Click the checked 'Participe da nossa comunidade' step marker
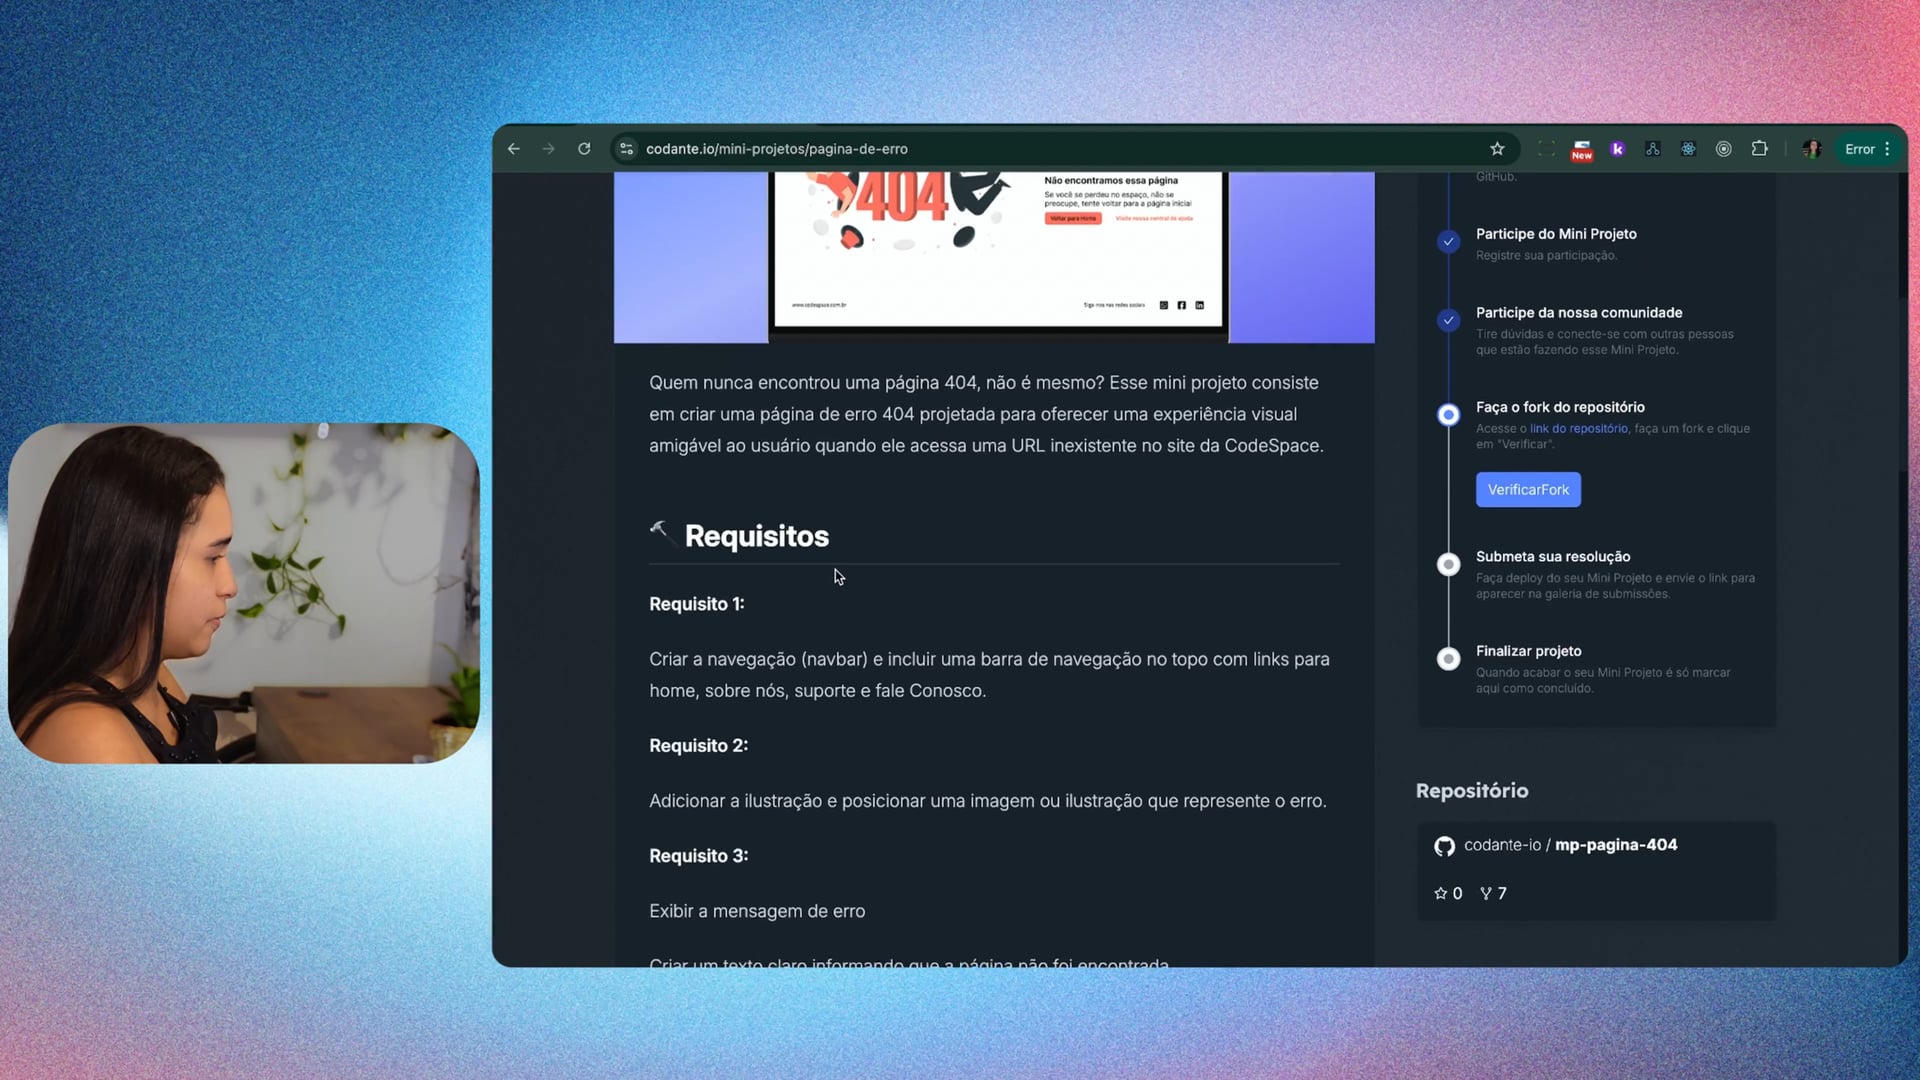Screen dimensions: 1920x1080 (x=1448, y=320)
